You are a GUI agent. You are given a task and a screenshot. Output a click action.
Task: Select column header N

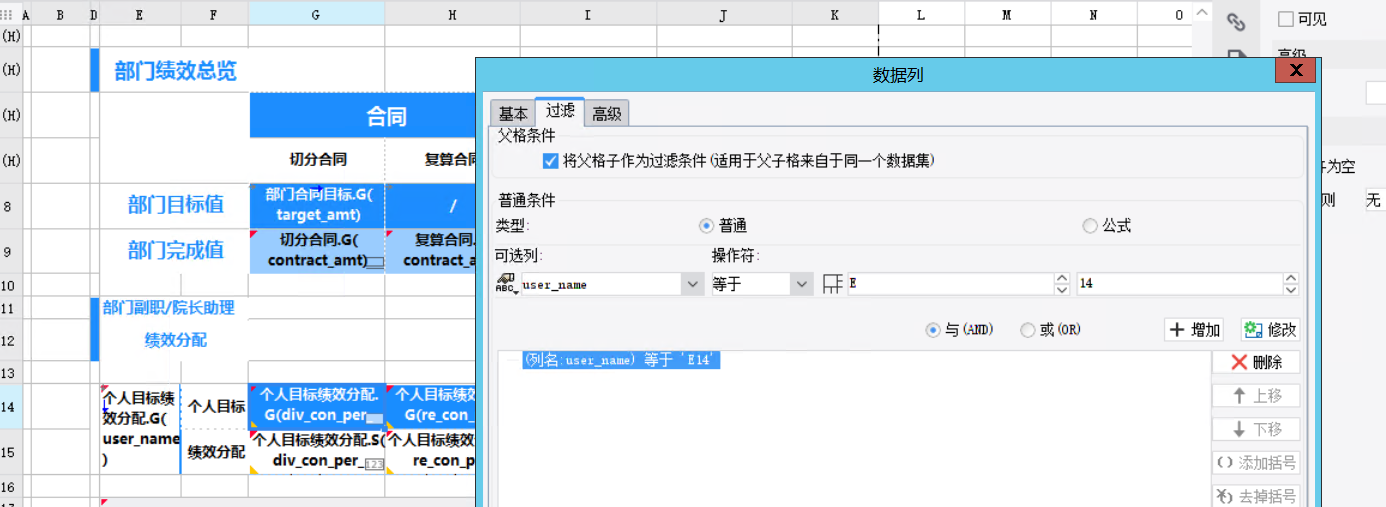1093,13
